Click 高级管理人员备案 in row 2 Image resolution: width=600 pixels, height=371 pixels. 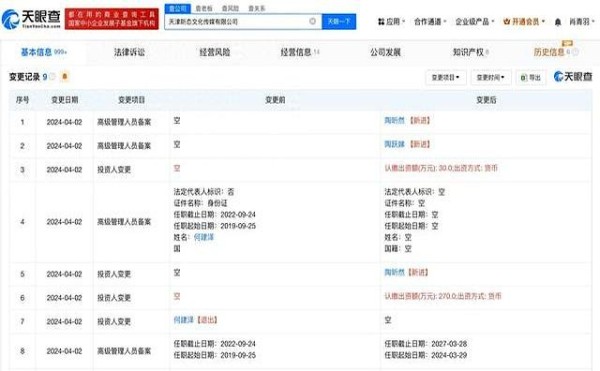pyautogui.click(x=124, y=146)
